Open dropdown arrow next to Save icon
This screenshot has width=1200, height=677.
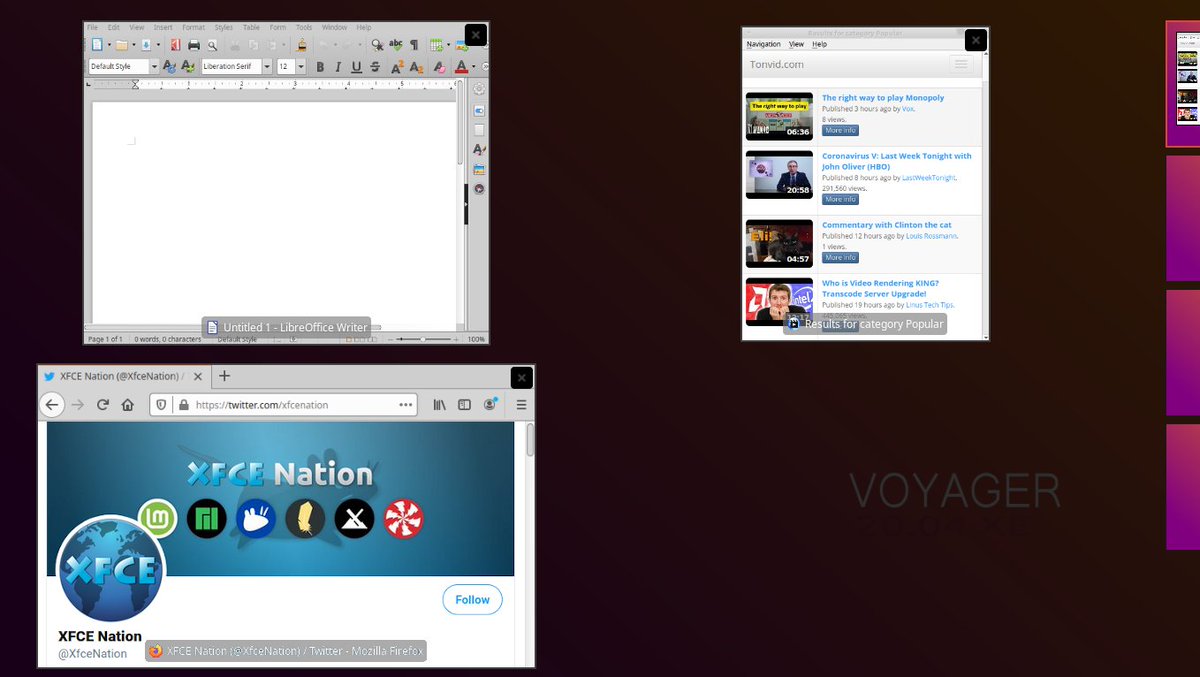tap(158, 45)
